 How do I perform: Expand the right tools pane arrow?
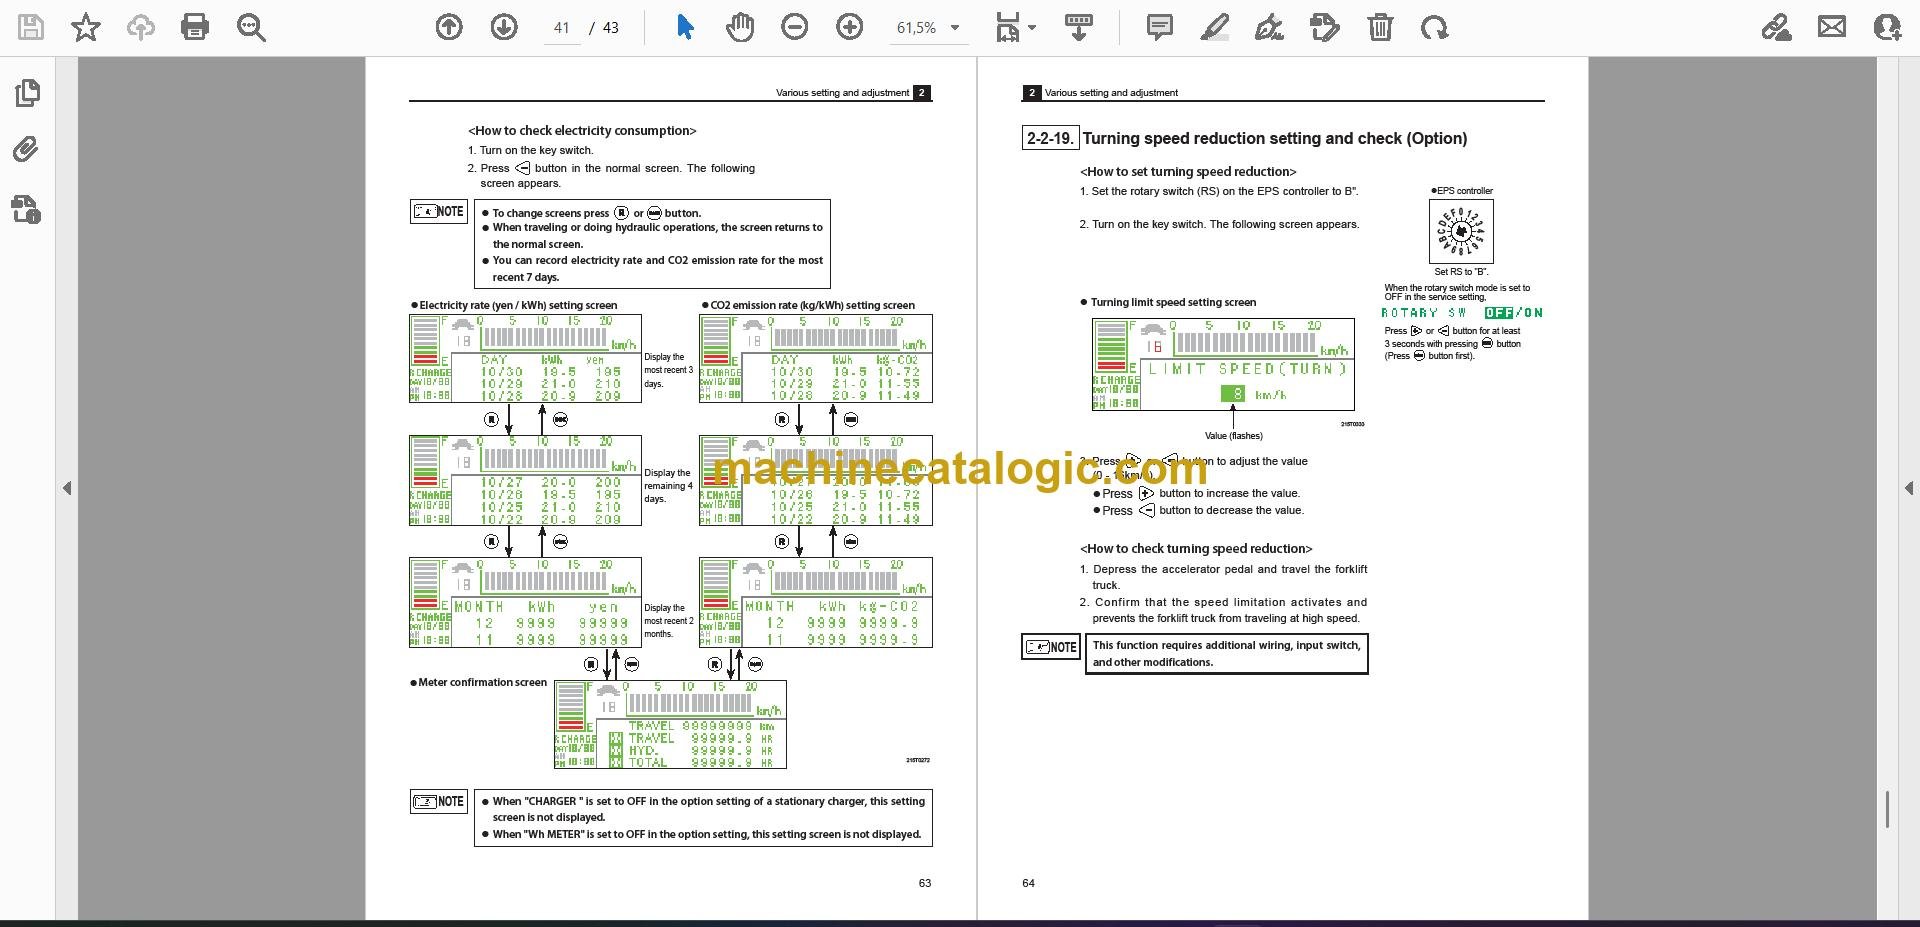tap(1908, 488)
